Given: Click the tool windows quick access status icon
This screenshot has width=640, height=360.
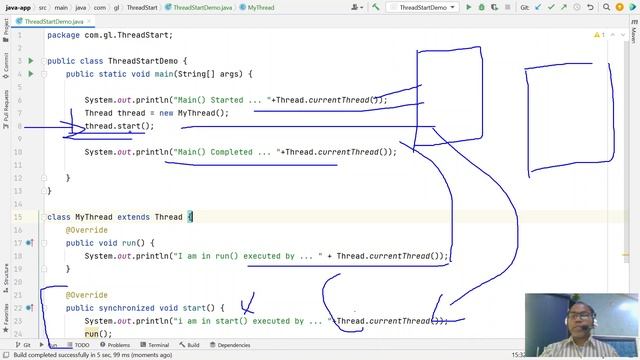Looking at the screenshot, I should click(x=6, y=355).
